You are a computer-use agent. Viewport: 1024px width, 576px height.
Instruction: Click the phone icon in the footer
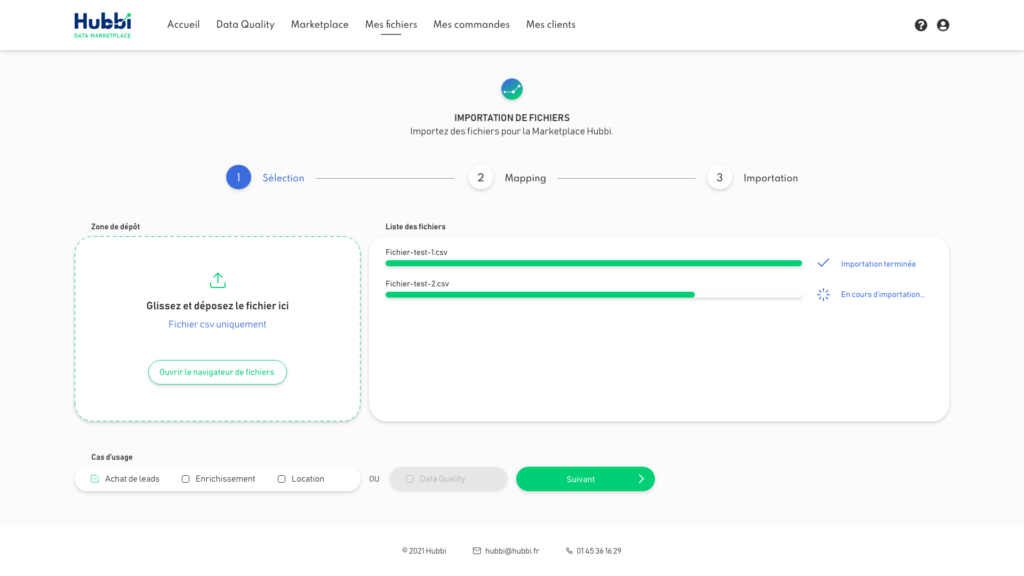click(569, 550)
